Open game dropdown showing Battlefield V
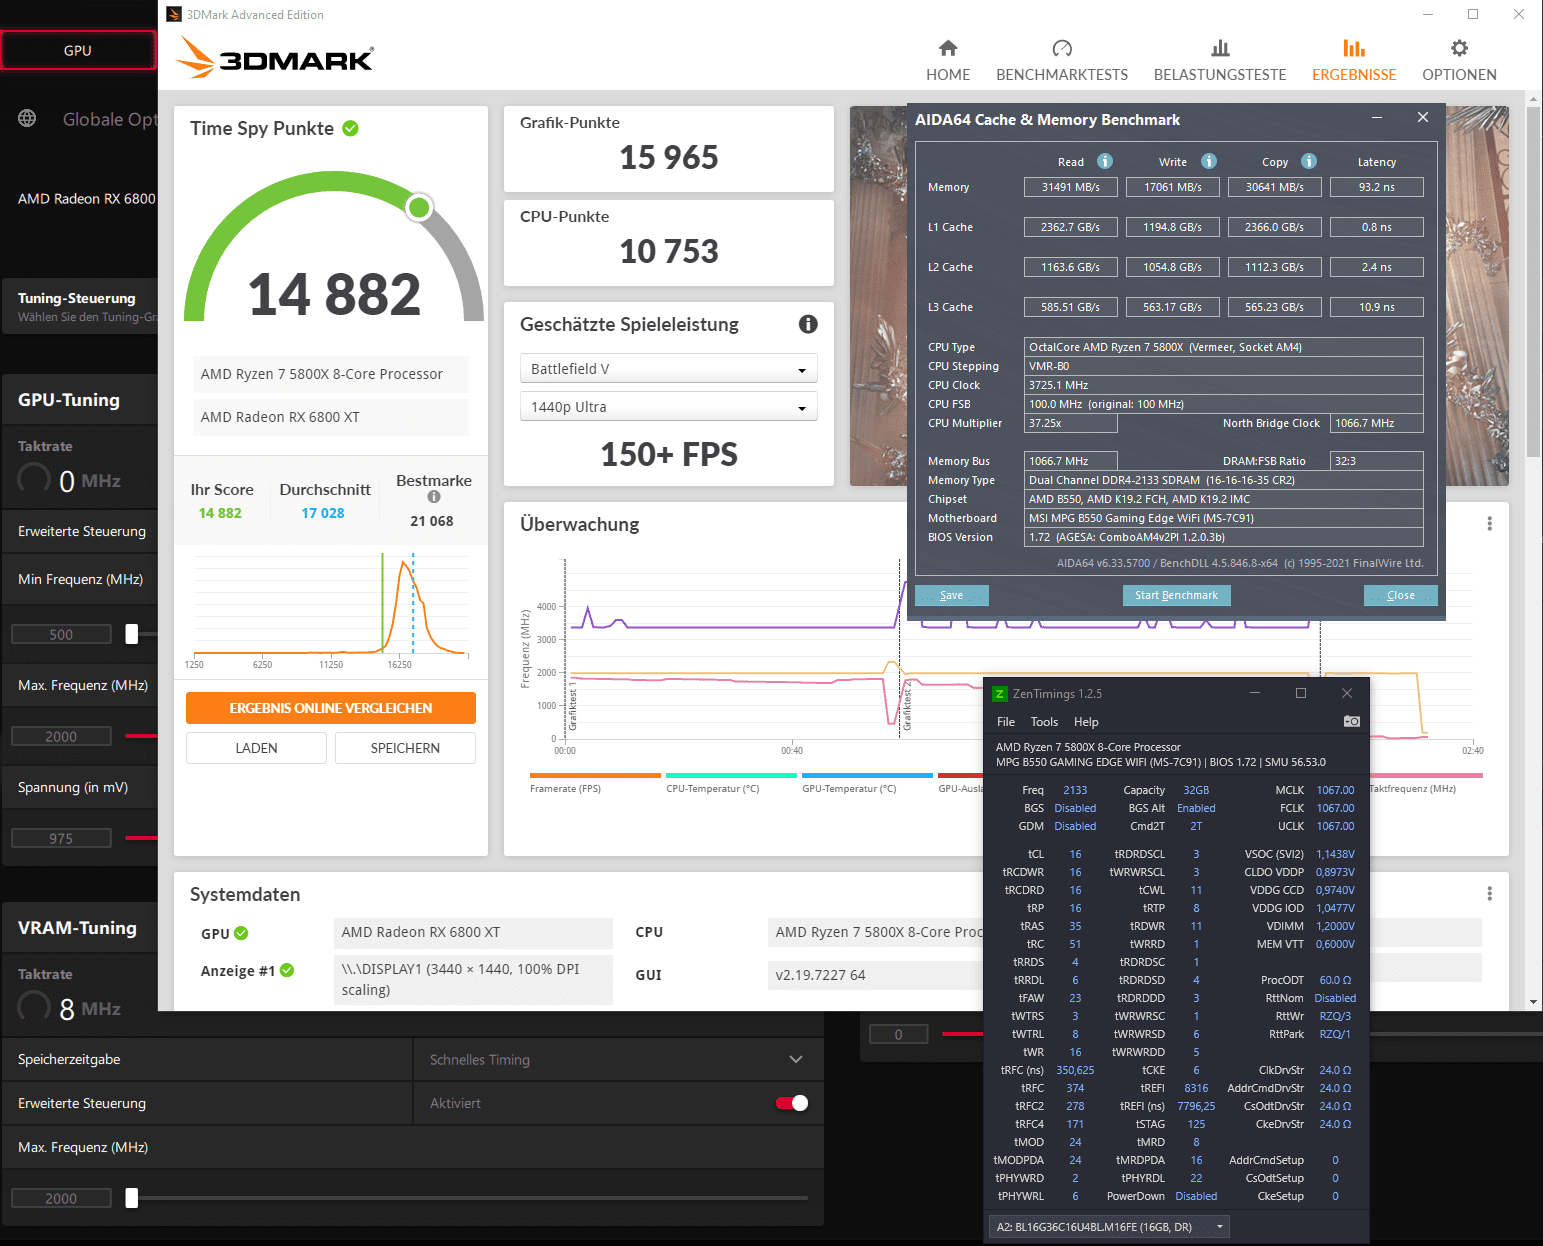The height and width of the screenshot is (1246, 1543). click(x=669, y=369)
